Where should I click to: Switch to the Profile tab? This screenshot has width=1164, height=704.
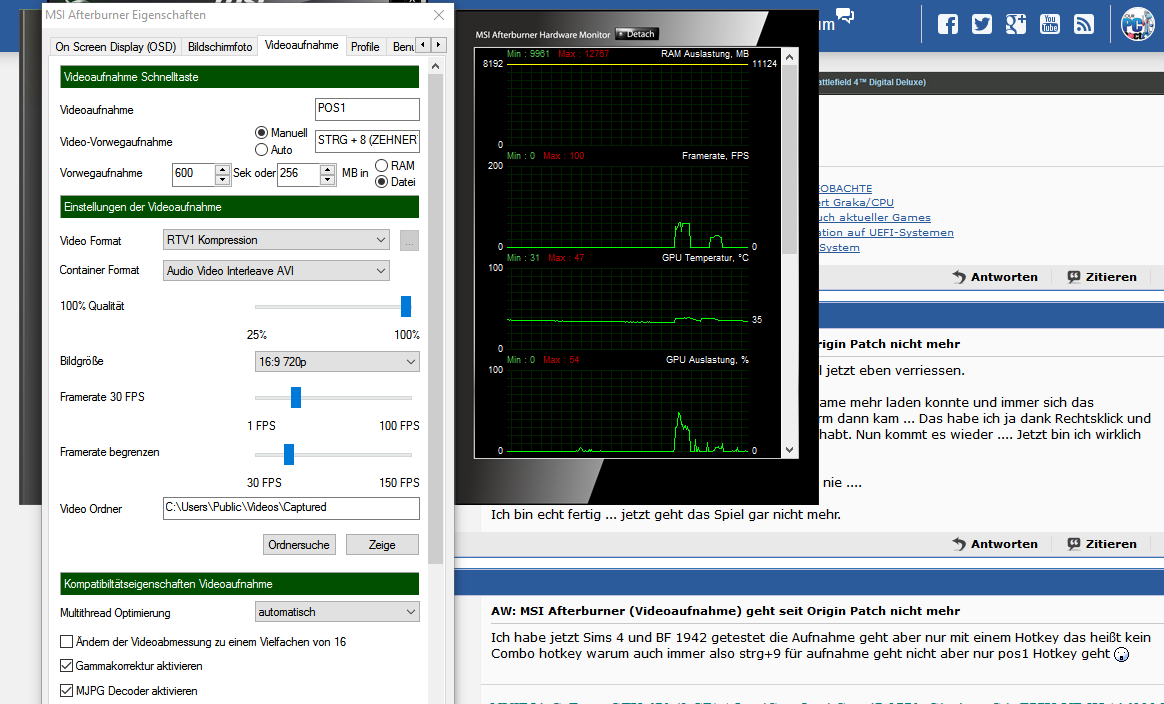[365, 47]
